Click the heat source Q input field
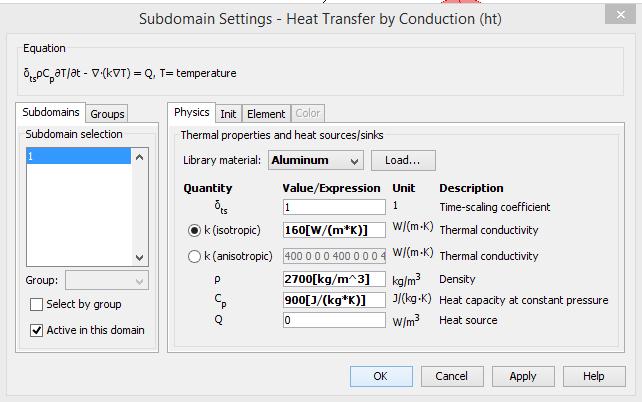The height and width of the screenshot is (402, 642). pyautogui.click(x=334, y=321)
